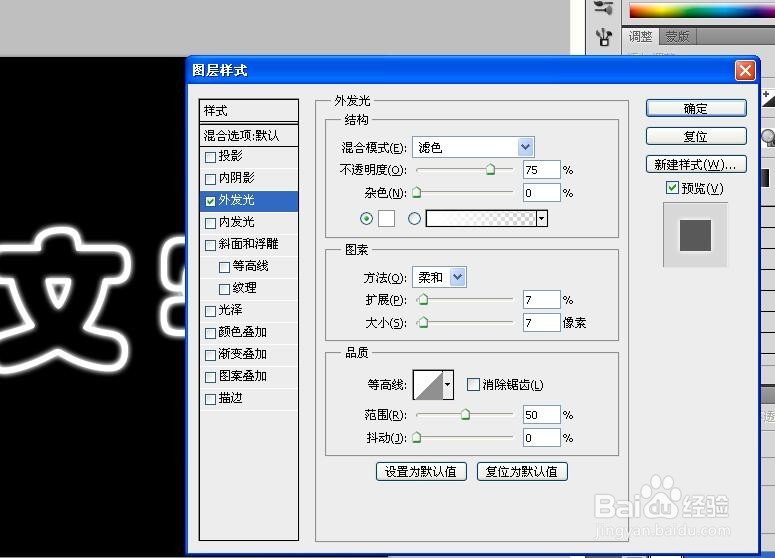Image resolution: width=775 pixels, height=558 pixels.
Task: Select 混合选项:默认 blending options entry
Action: point(249,135)
